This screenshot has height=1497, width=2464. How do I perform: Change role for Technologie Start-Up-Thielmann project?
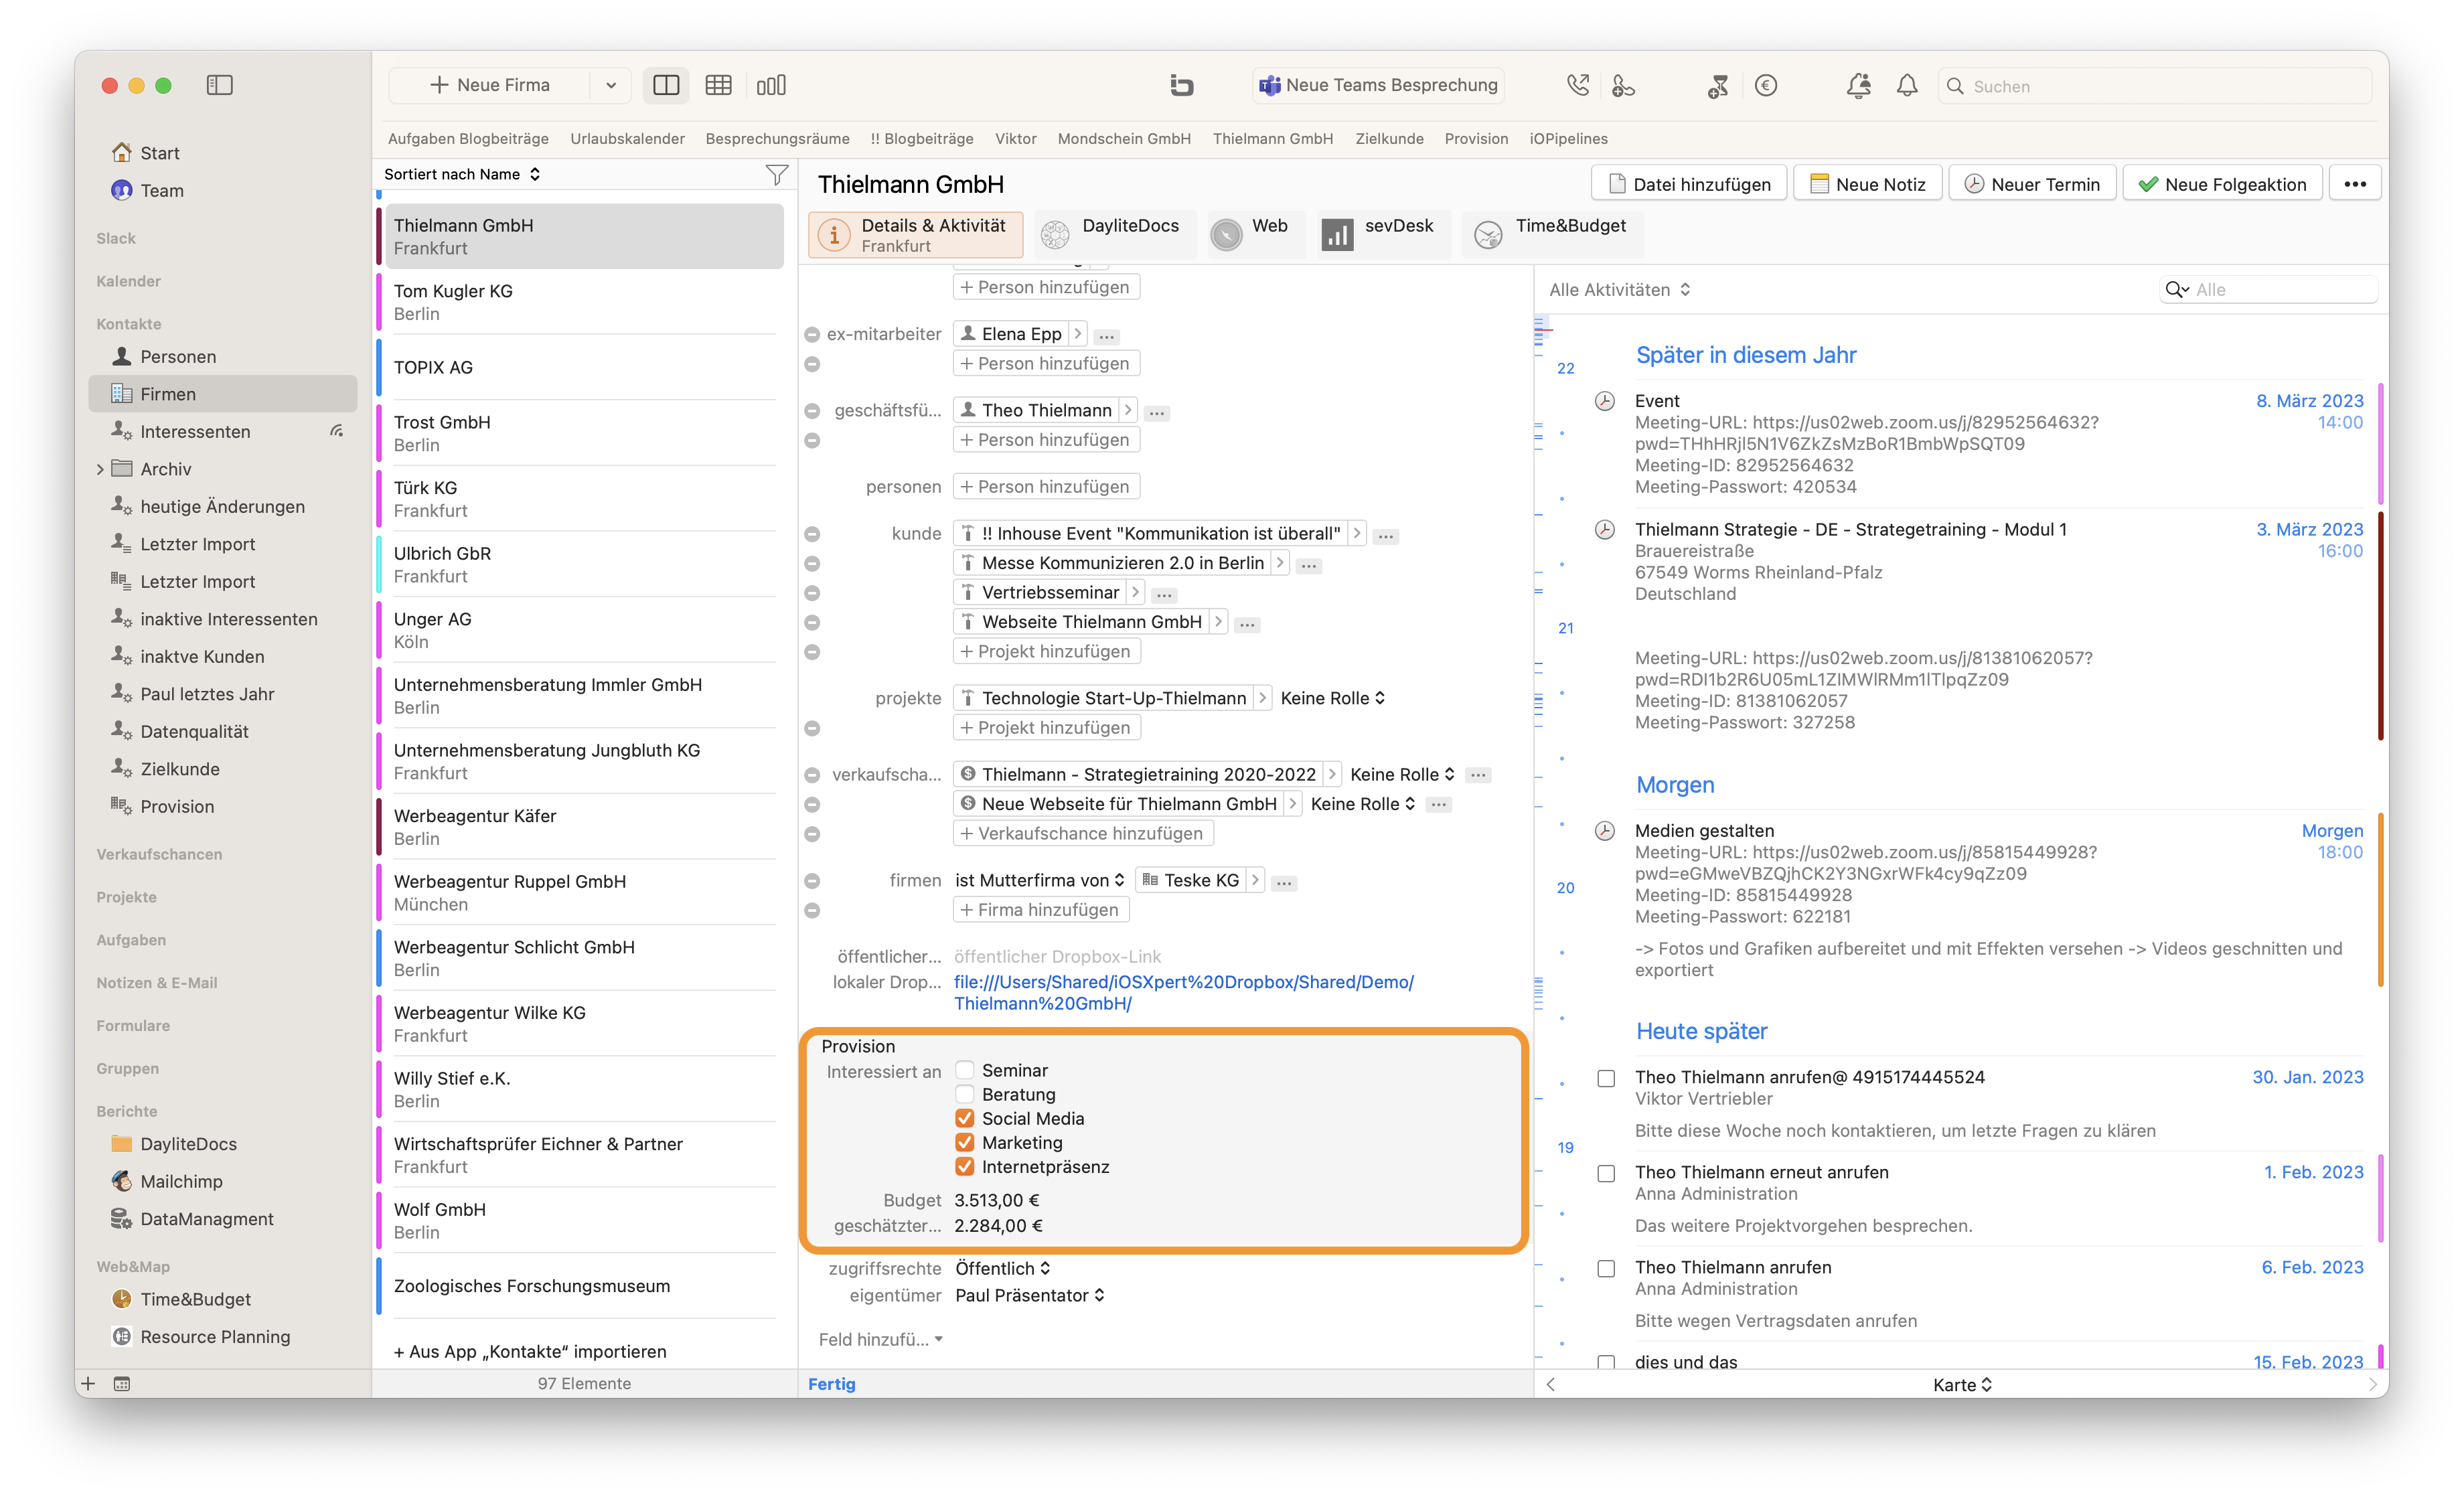(x=1332, y=697)
